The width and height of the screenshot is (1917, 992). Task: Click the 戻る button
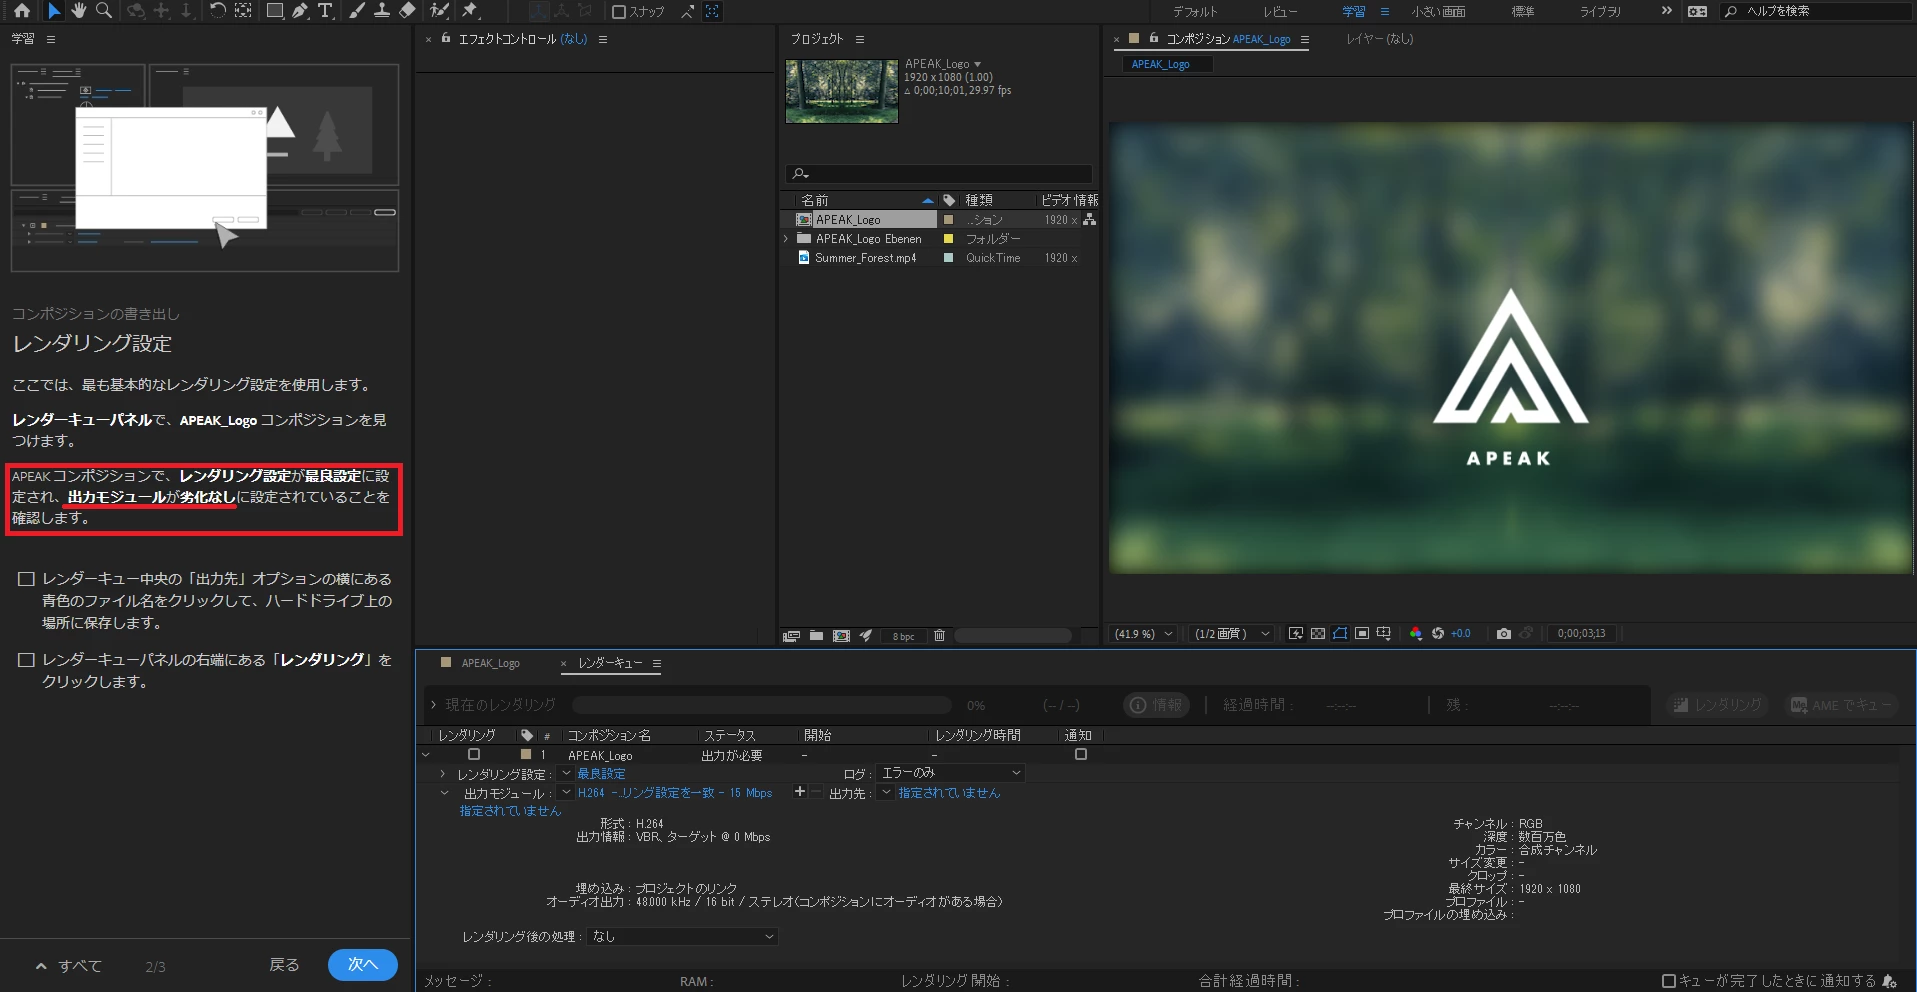pyautogui.click(x=284, y=965)
